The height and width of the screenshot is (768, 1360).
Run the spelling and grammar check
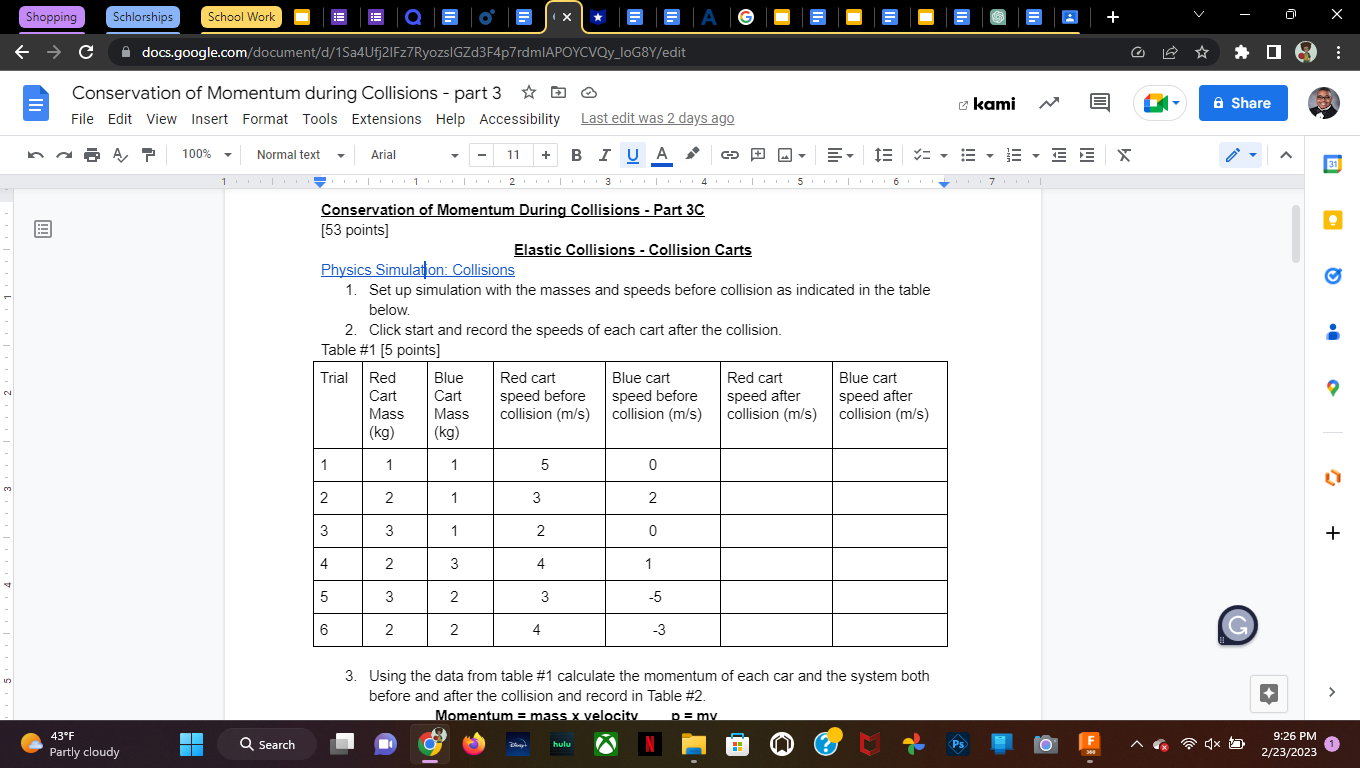(x=120, y=155)
